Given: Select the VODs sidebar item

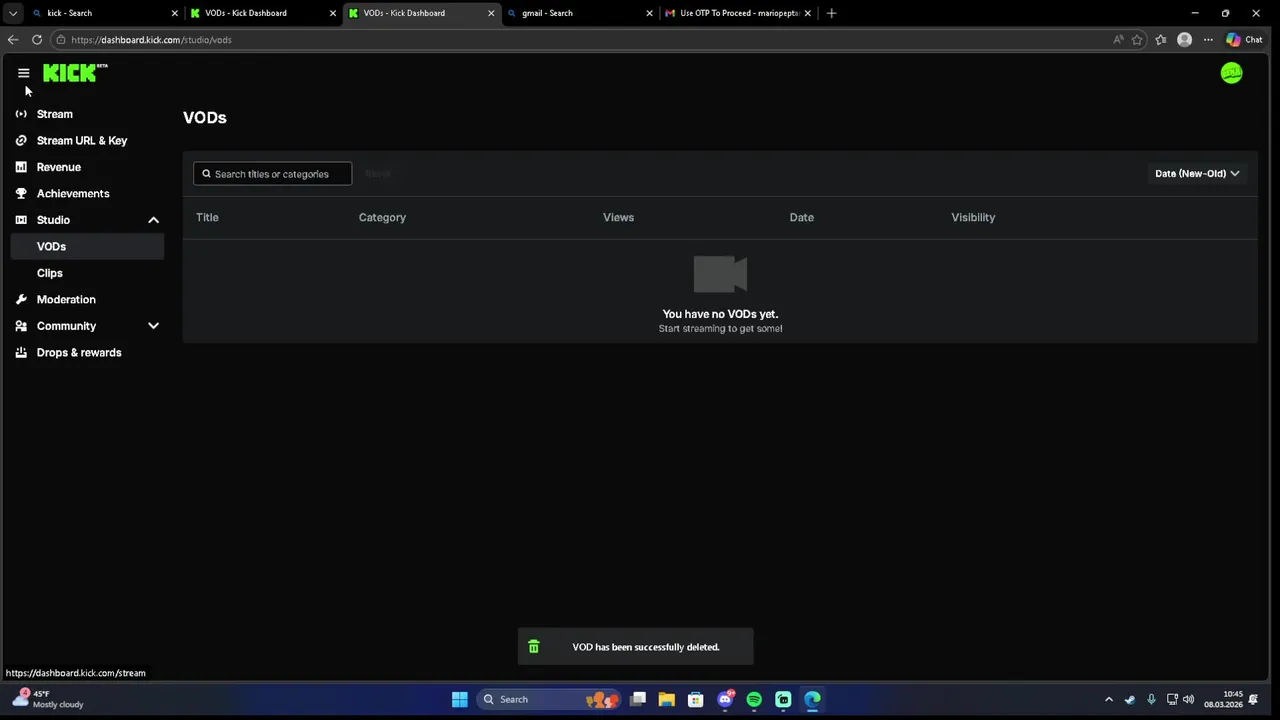Looking at the screenshot, I should (x=87, y=247).
